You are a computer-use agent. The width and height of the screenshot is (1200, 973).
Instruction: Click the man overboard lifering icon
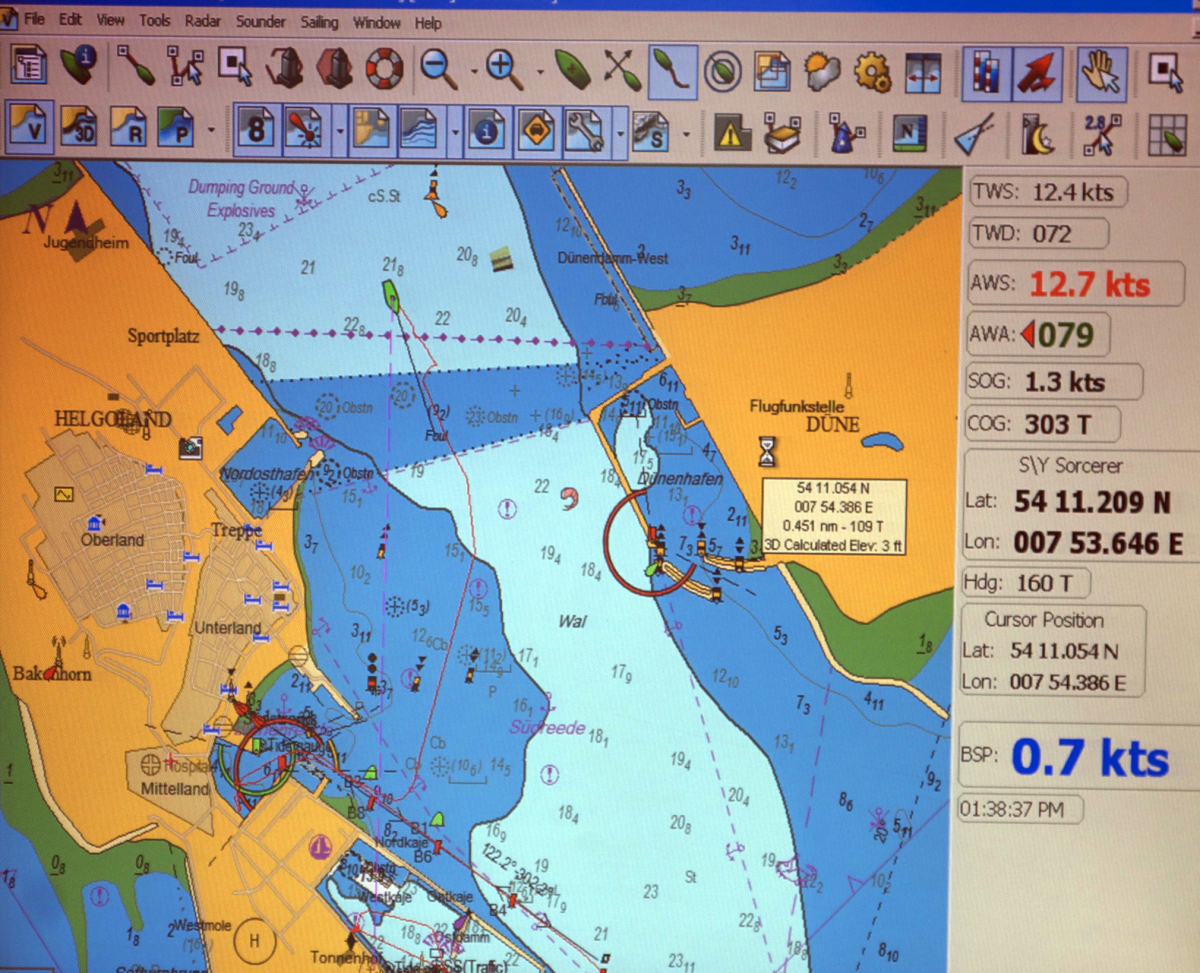(382, 68)
